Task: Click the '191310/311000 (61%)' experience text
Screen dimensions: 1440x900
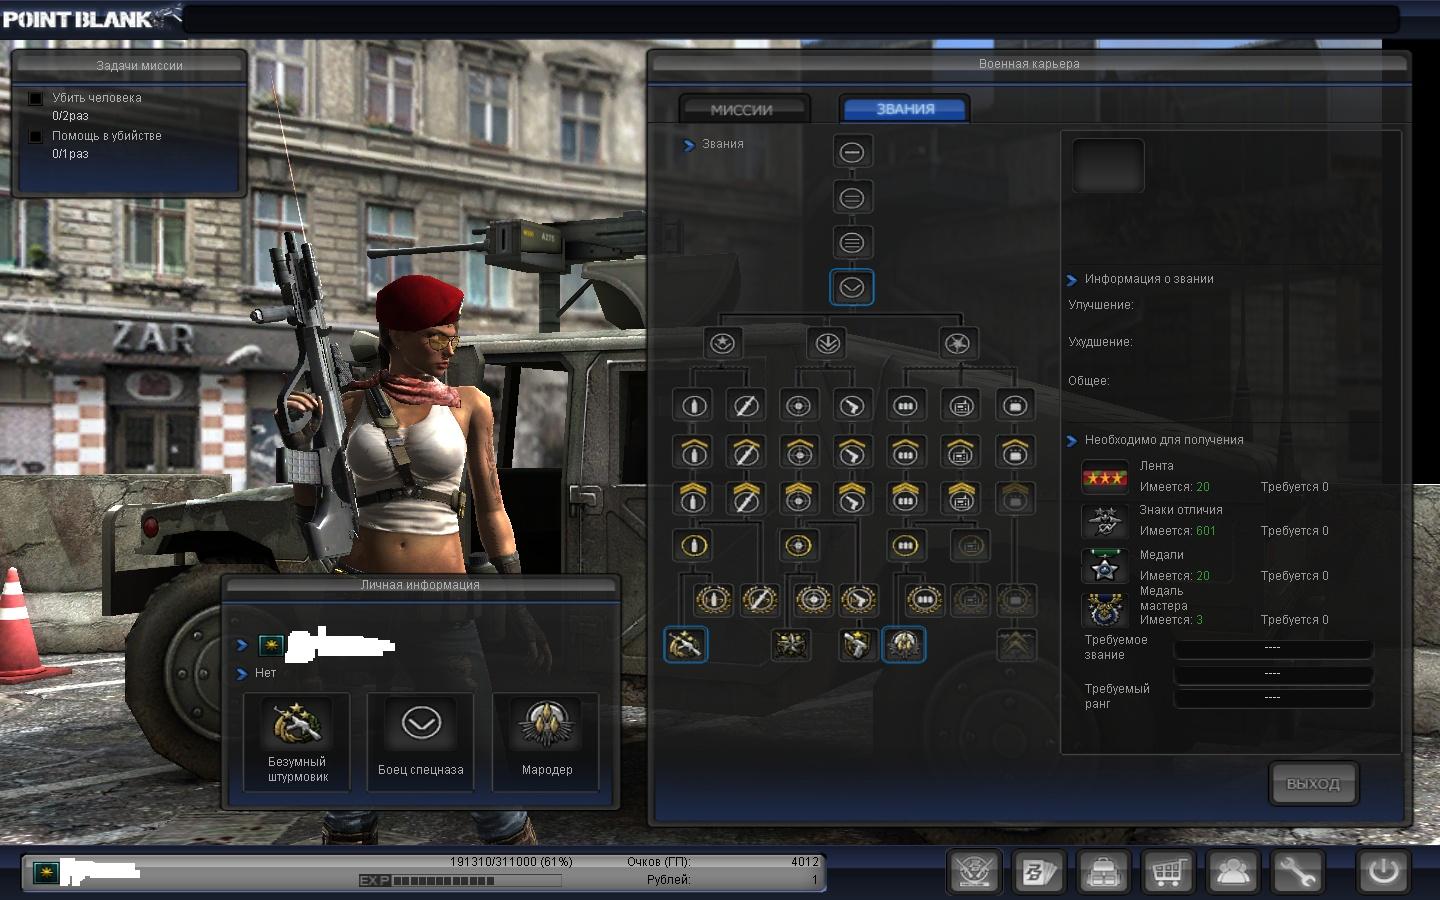Action: [x=511, y=861]
